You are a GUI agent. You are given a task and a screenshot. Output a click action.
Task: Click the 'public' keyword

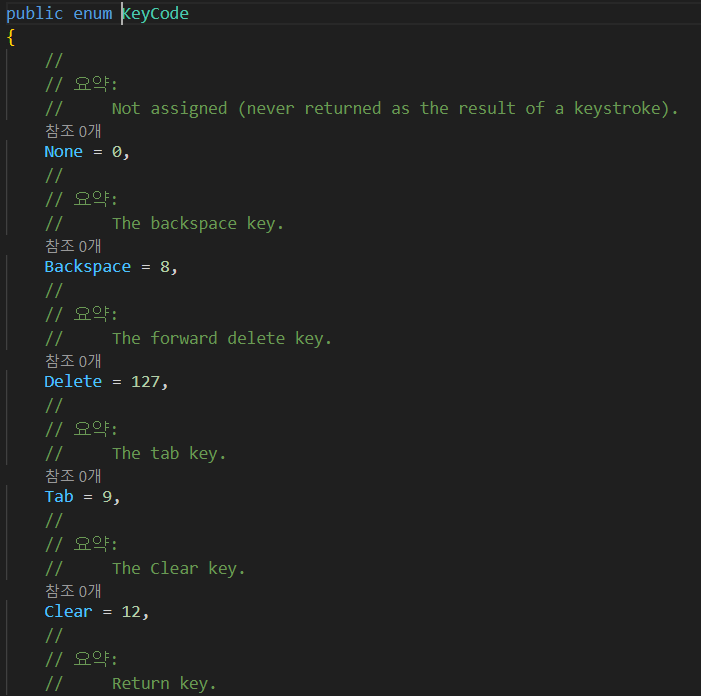(x=34, y=14)
